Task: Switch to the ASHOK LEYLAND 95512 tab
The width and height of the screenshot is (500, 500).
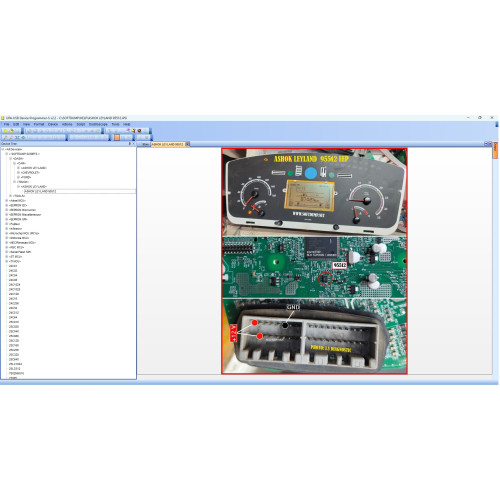Action: [x=167, y=144]
